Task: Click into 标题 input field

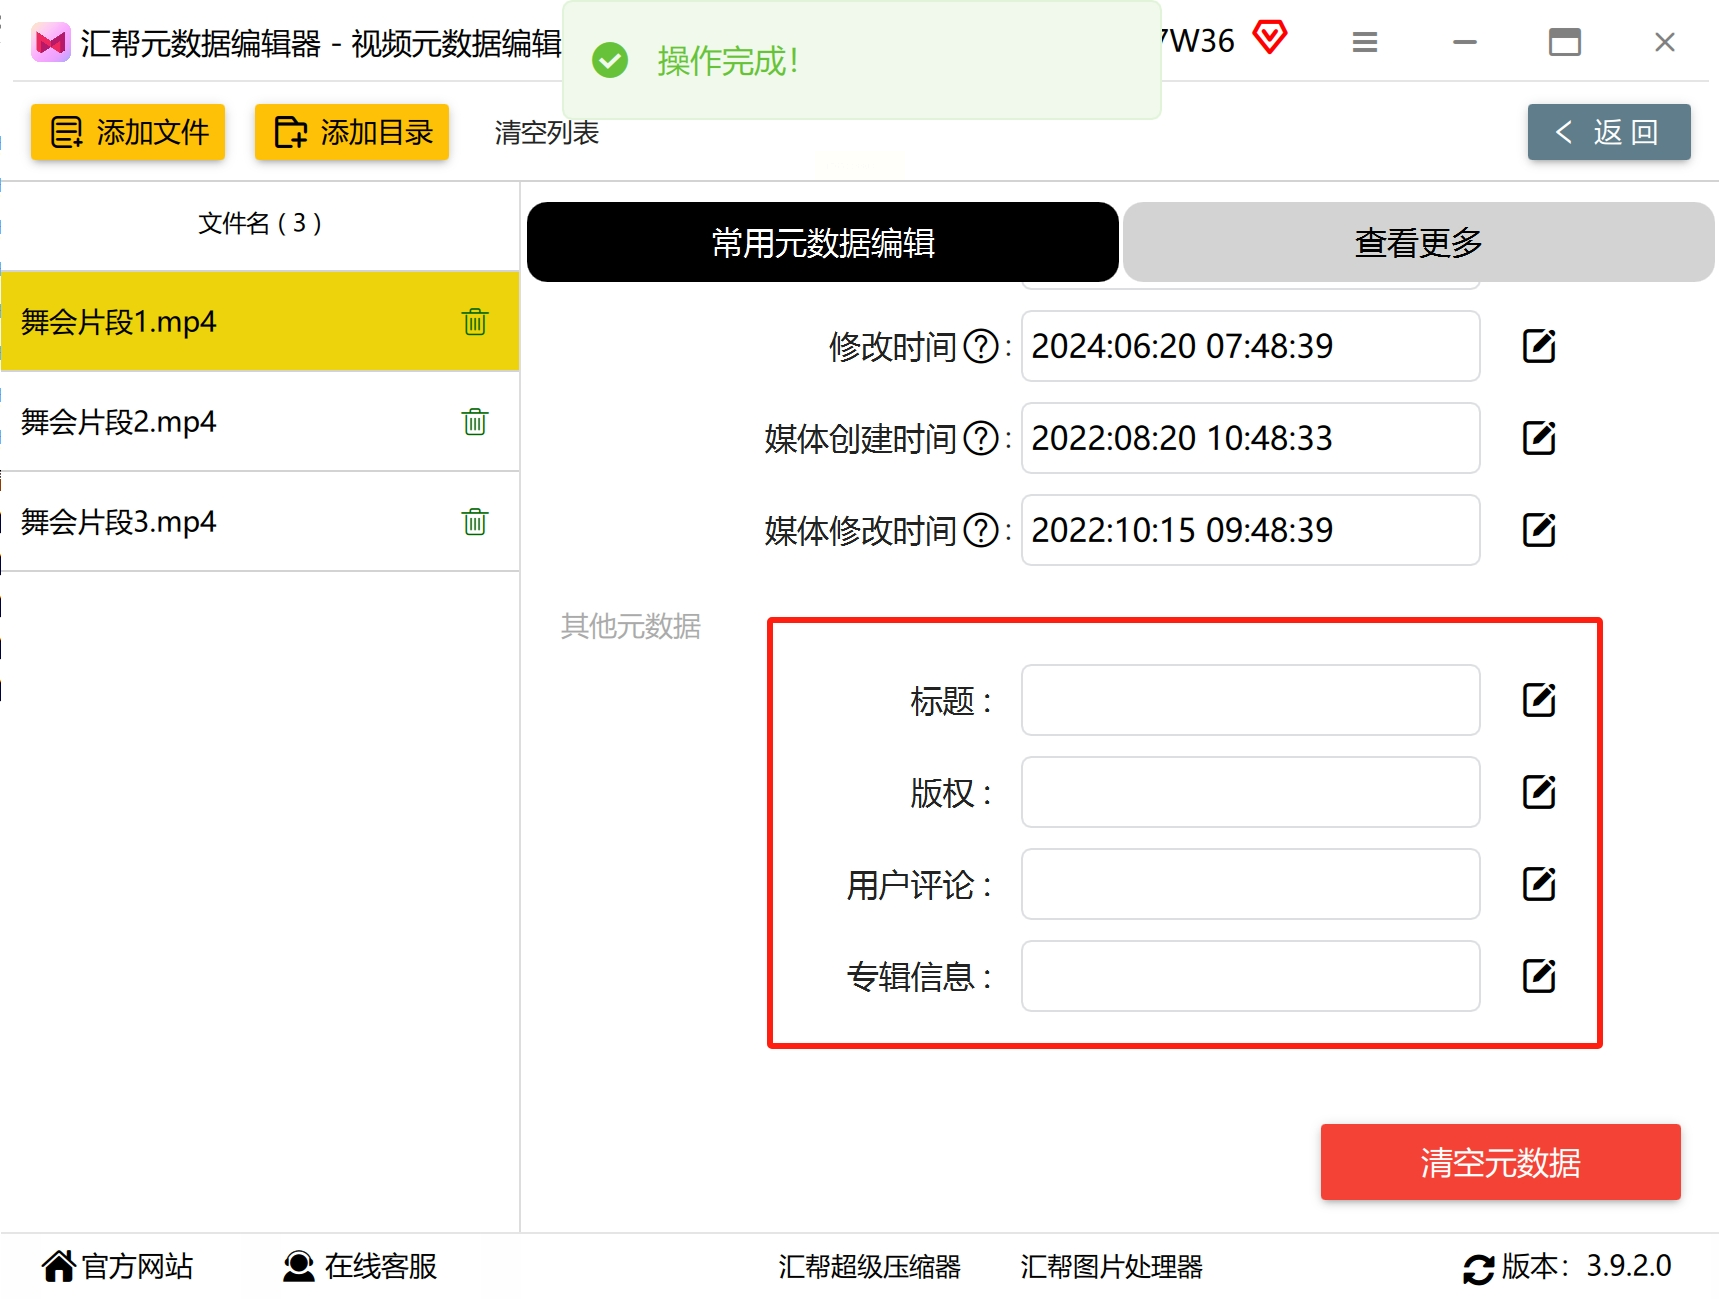Action: [1250, 700]
